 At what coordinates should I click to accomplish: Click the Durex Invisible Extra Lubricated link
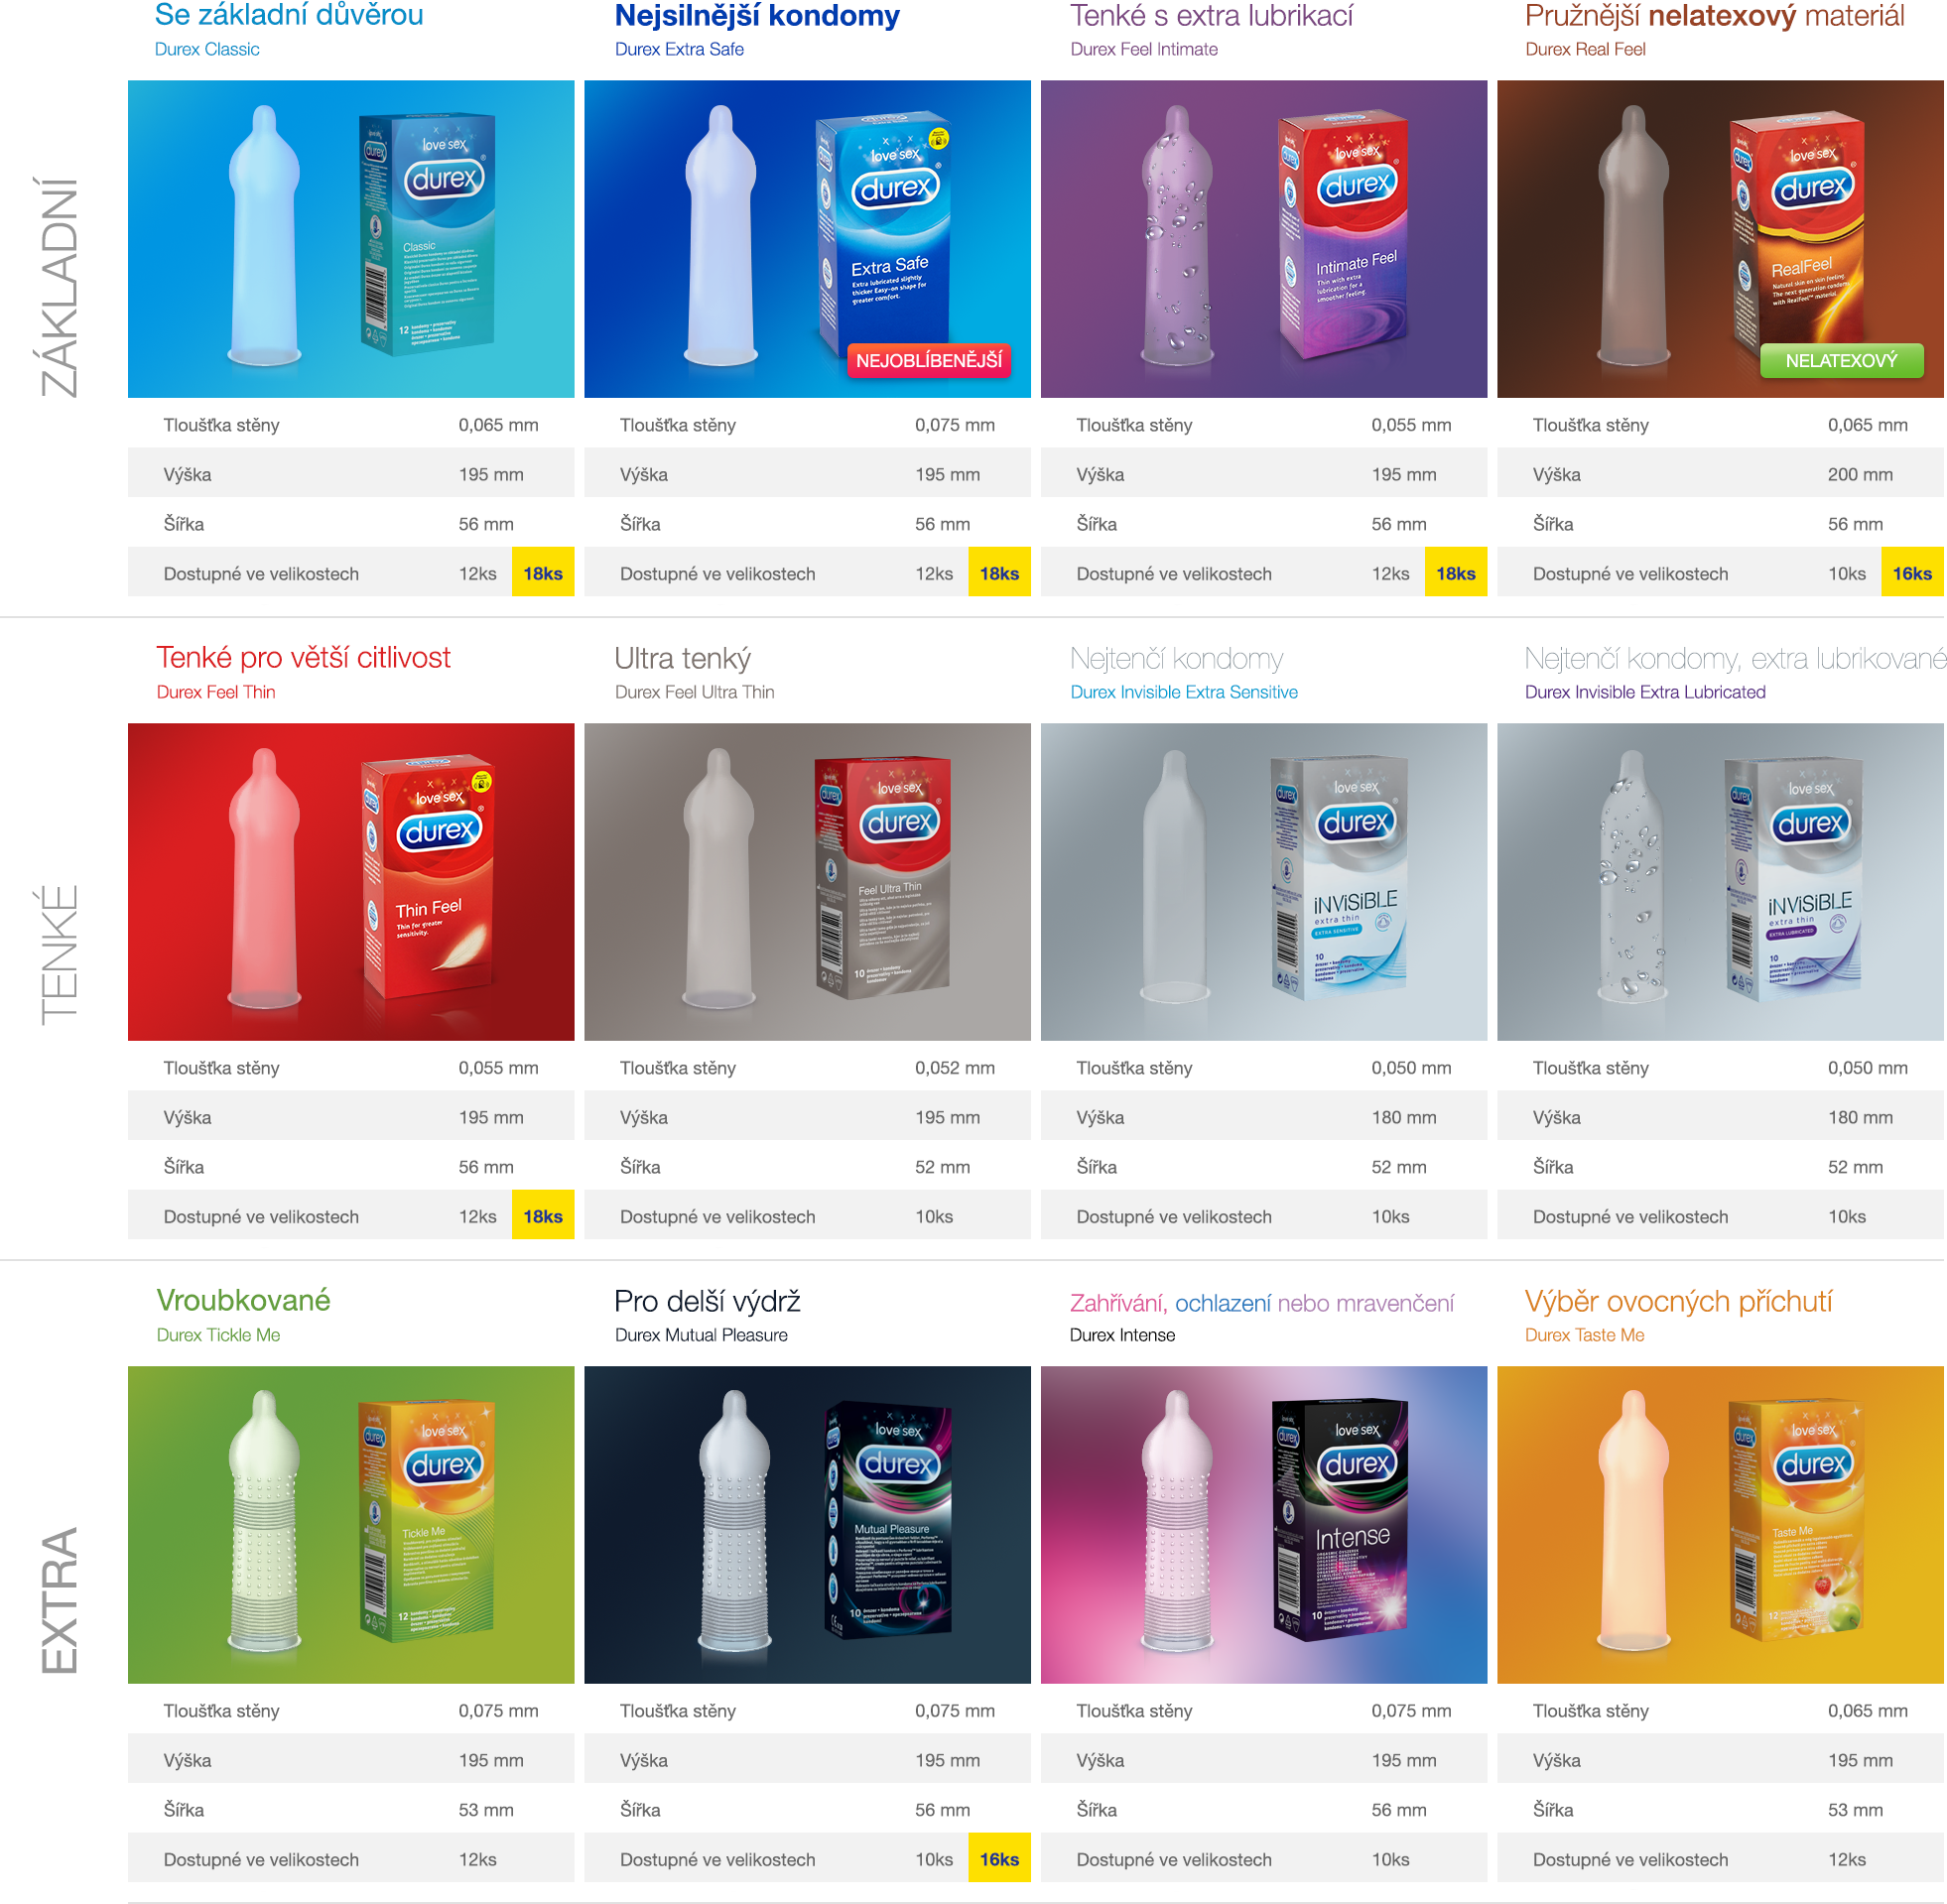pyautogui.click(x=1645, y=692)
